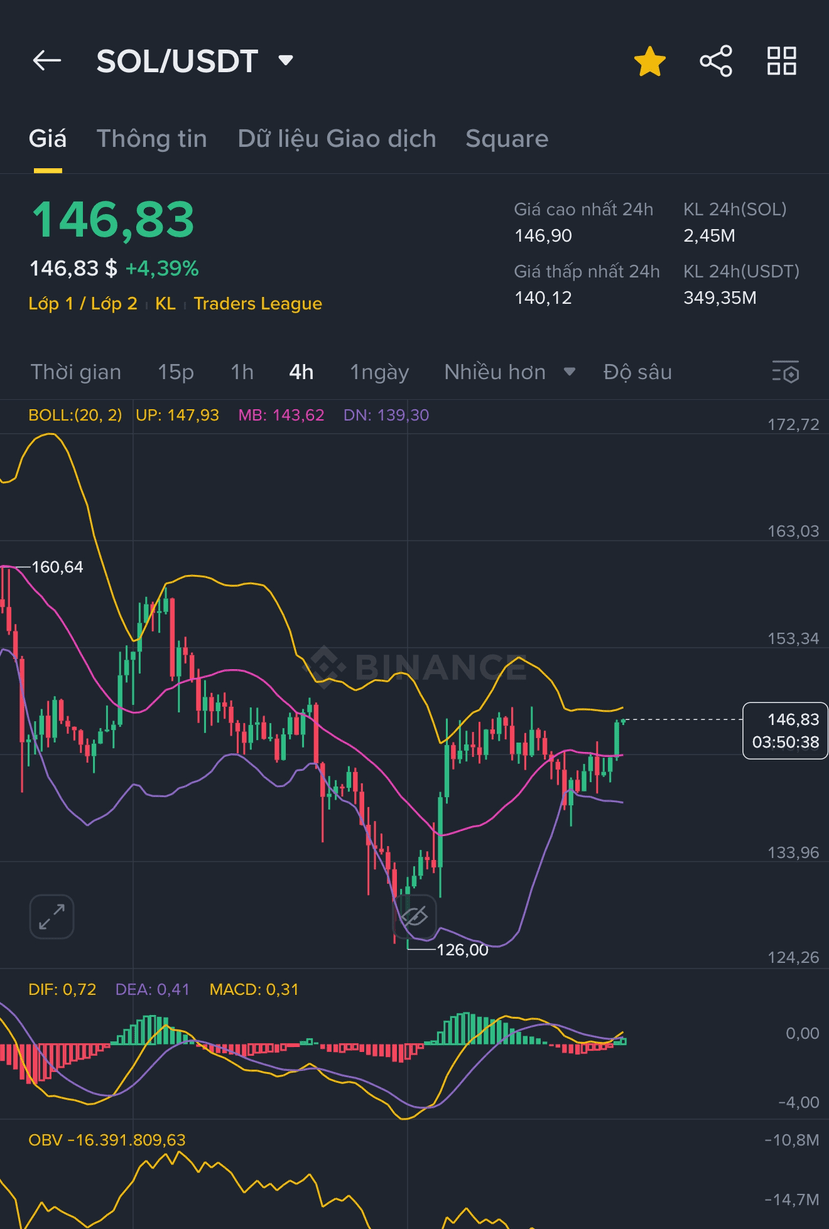The height and width of the screenshot is (1229, 829).
Task: Tap the KL tag link
Action: coord(165,304)
